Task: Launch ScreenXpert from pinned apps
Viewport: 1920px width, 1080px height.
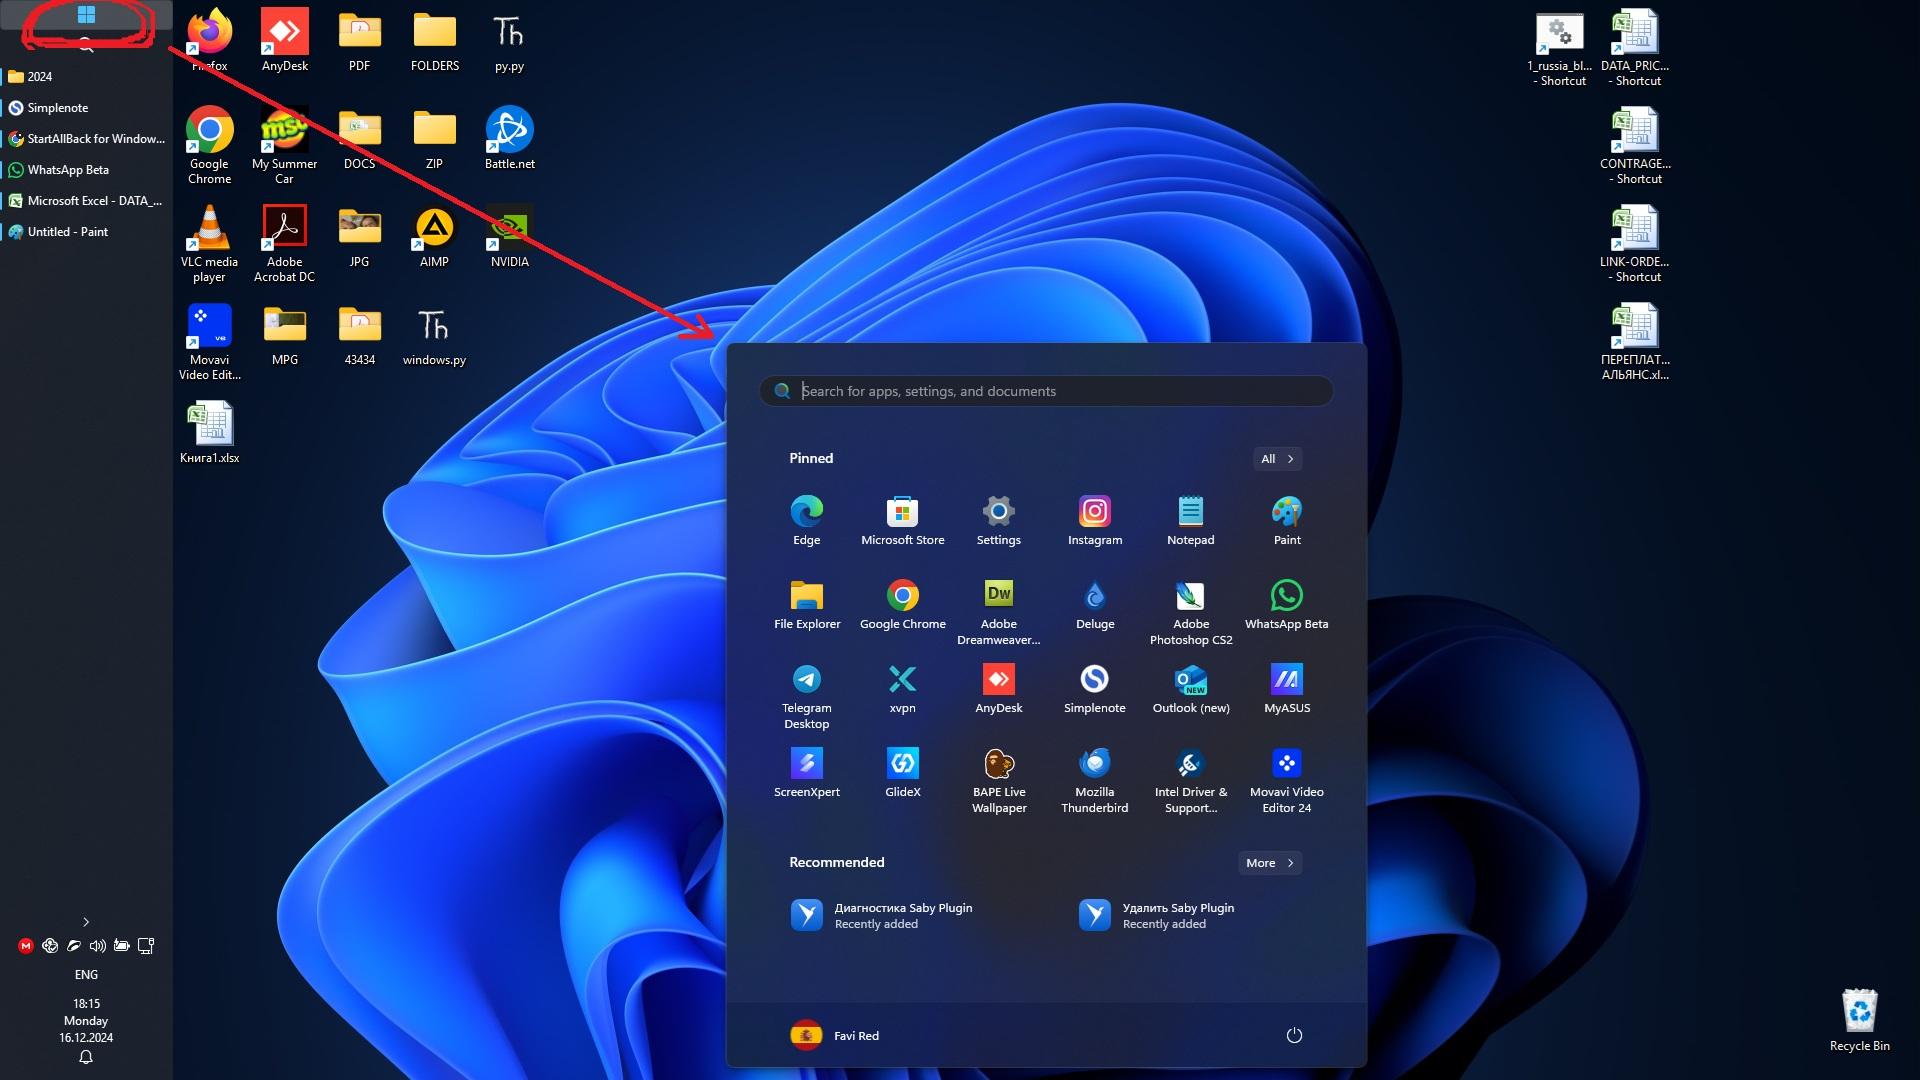Action: tap(806, 772)
